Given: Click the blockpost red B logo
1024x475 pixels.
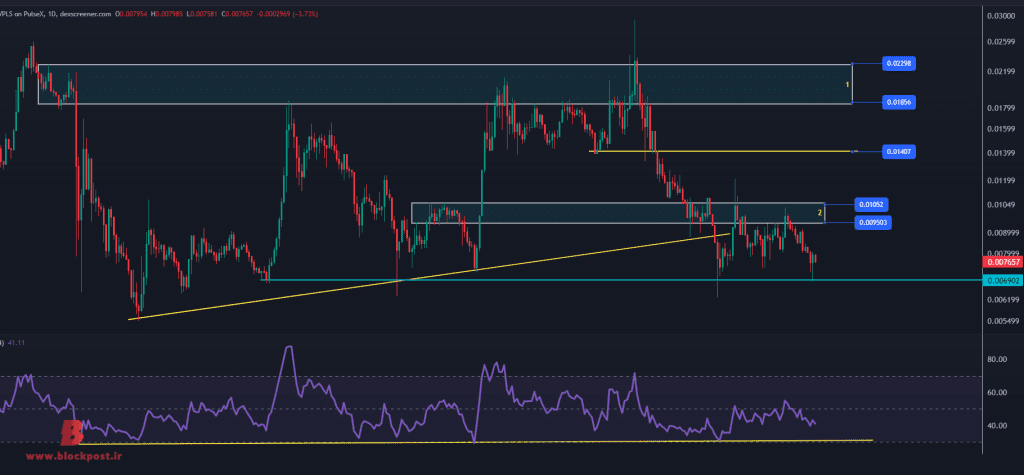Looking at the screenshot, I should (72, 432).
